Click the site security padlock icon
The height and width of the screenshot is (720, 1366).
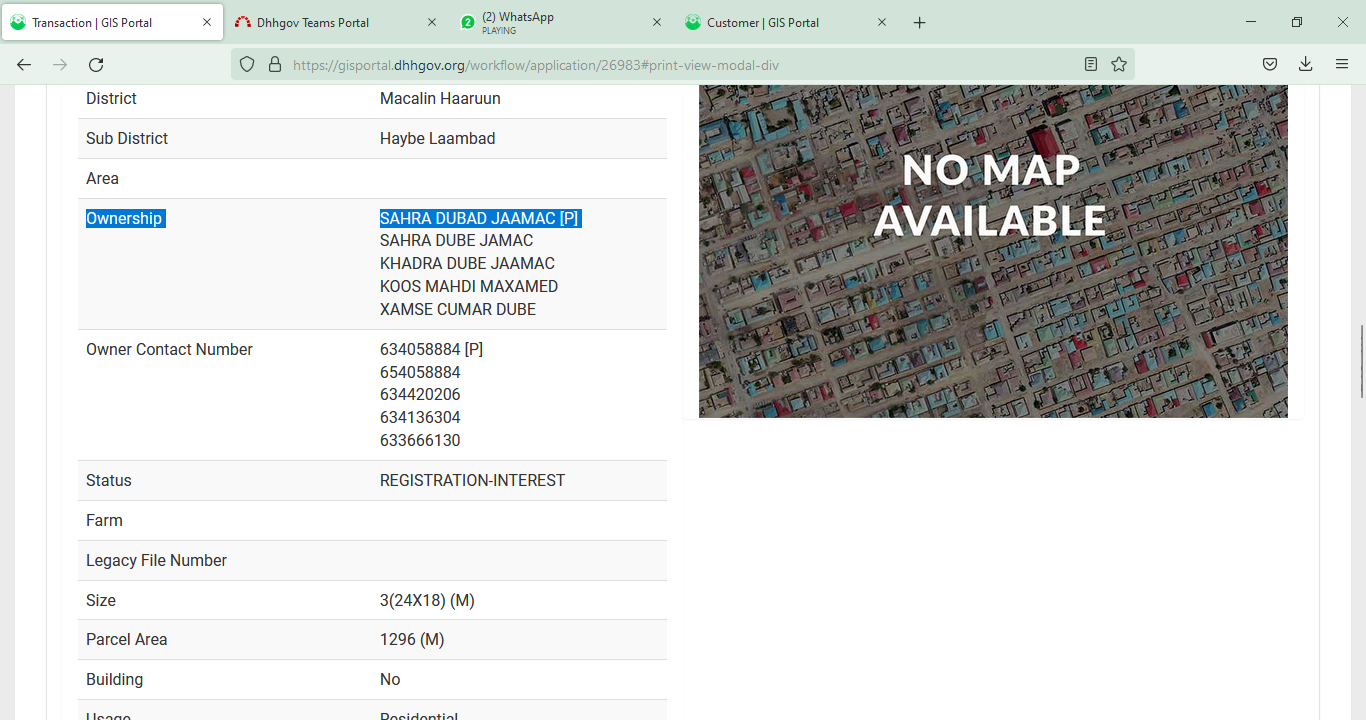point(275,64)
